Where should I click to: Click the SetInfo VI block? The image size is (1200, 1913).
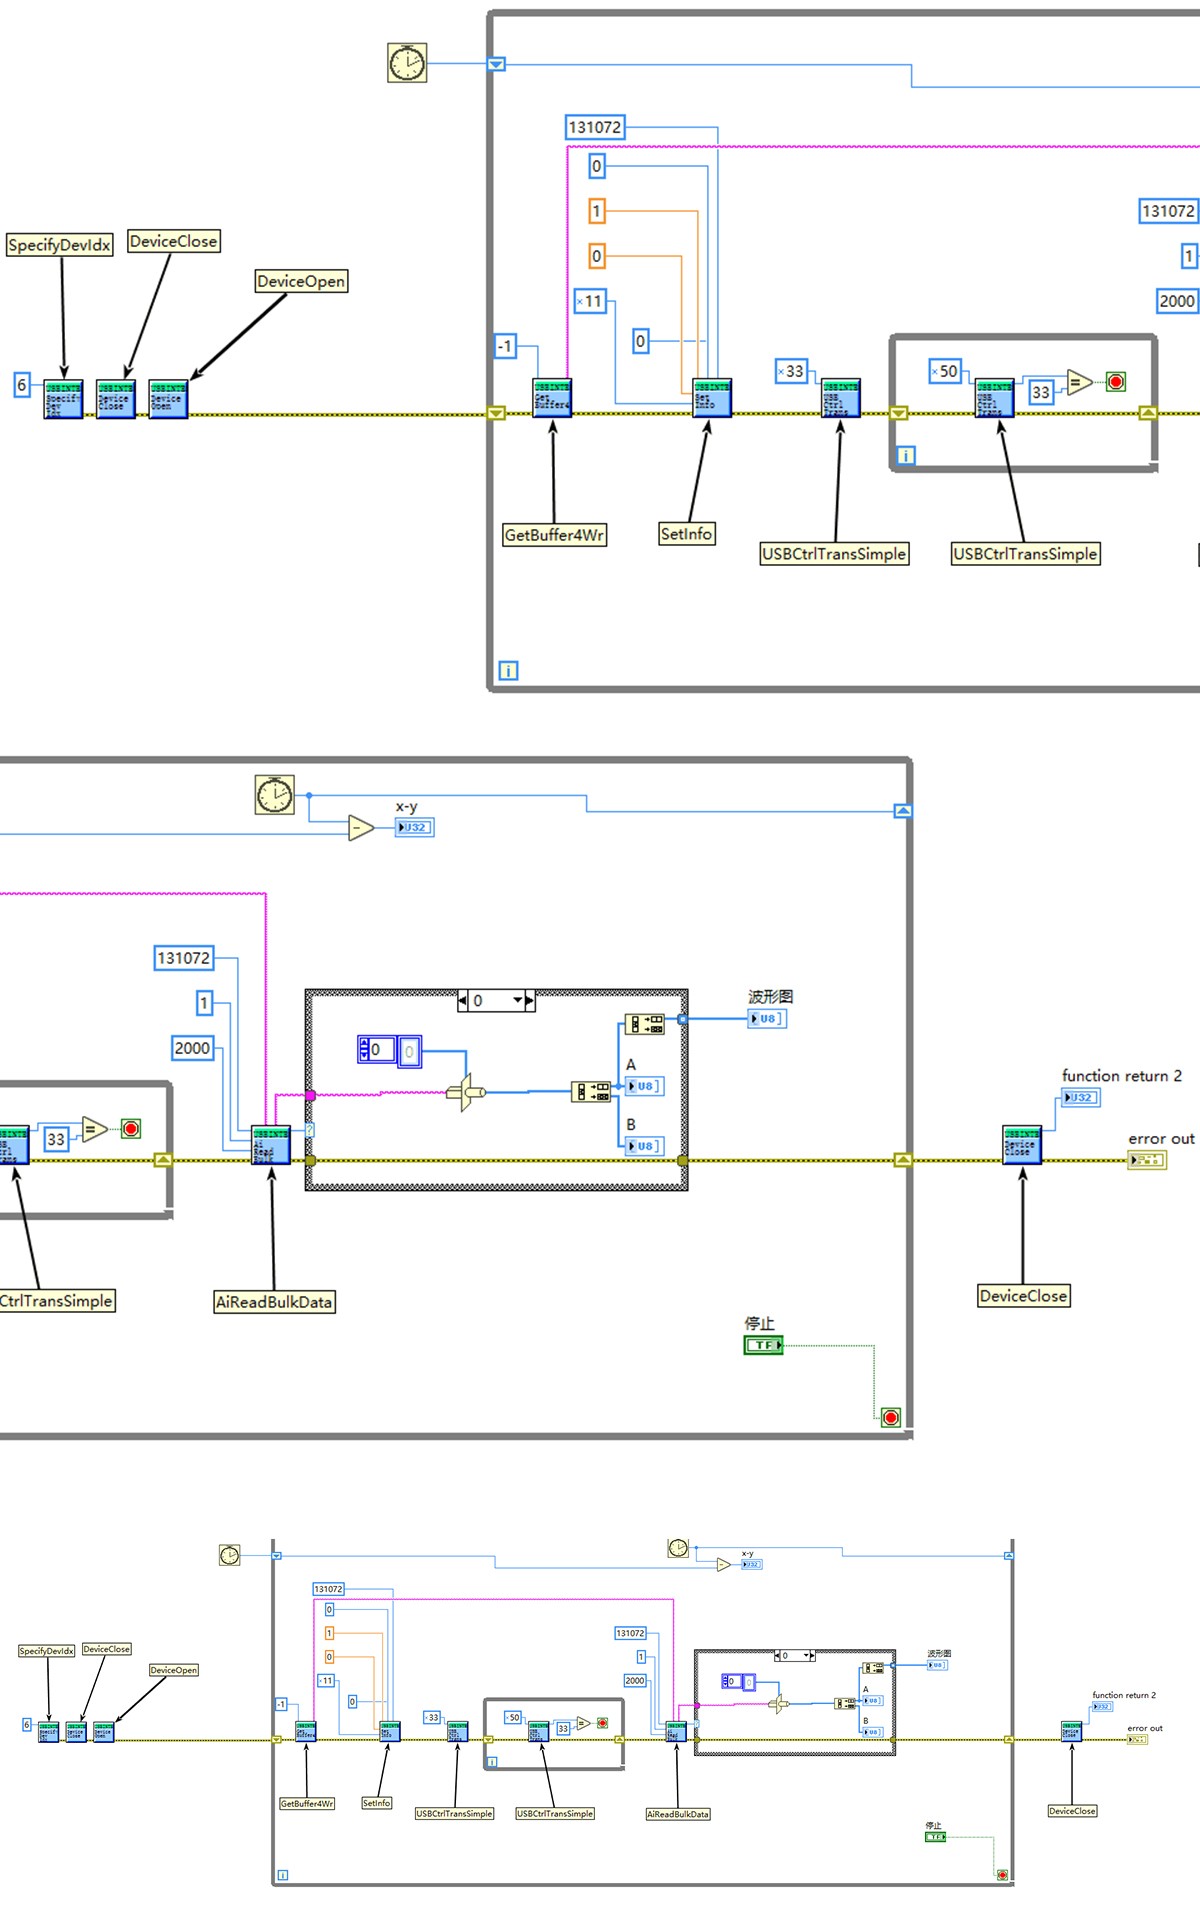point(712,399)
